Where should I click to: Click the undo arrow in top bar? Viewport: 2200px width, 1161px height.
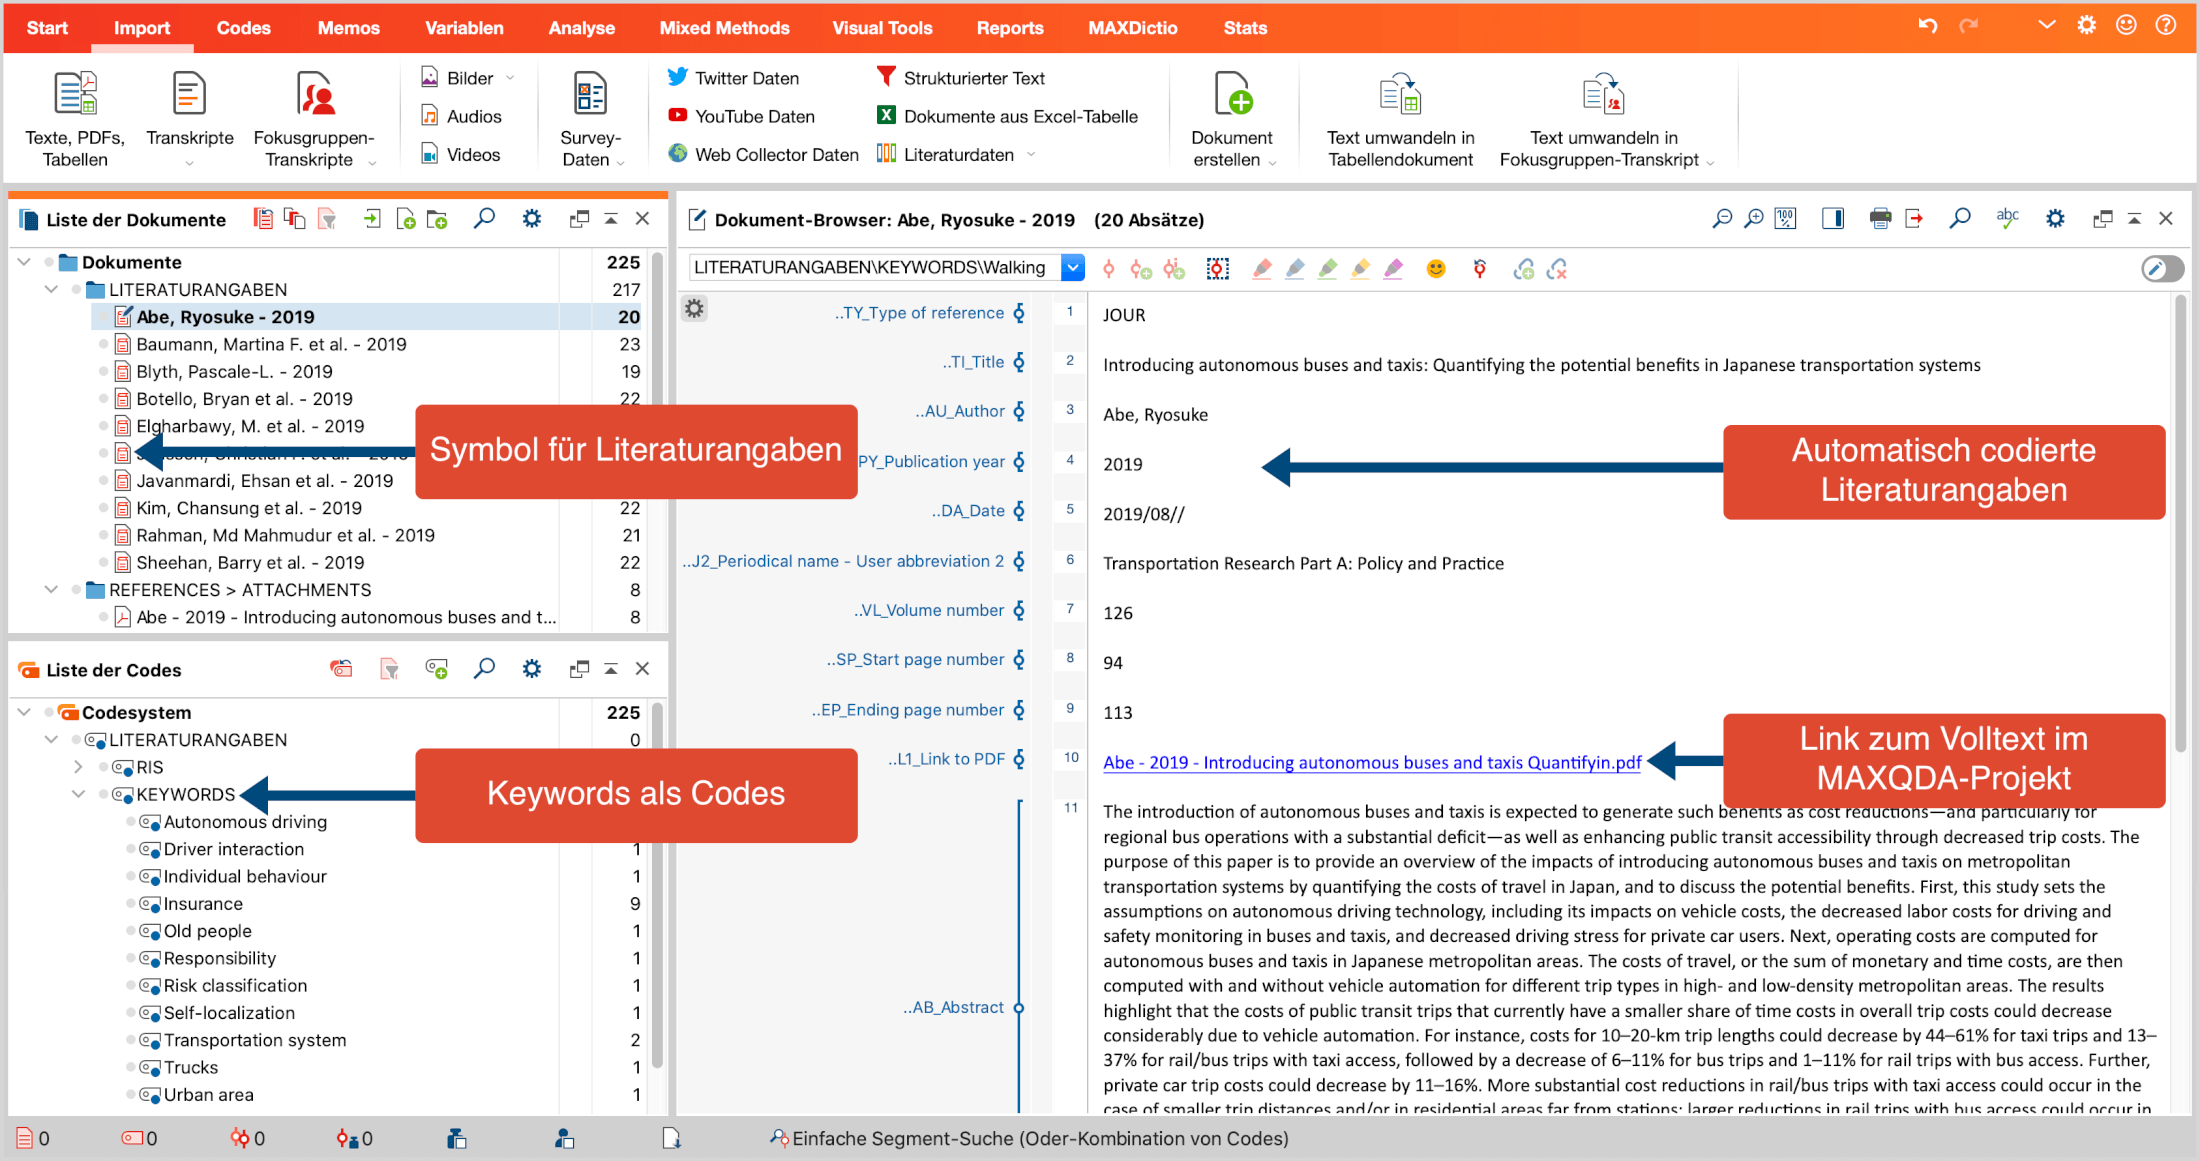click(x=1928, y=26)
